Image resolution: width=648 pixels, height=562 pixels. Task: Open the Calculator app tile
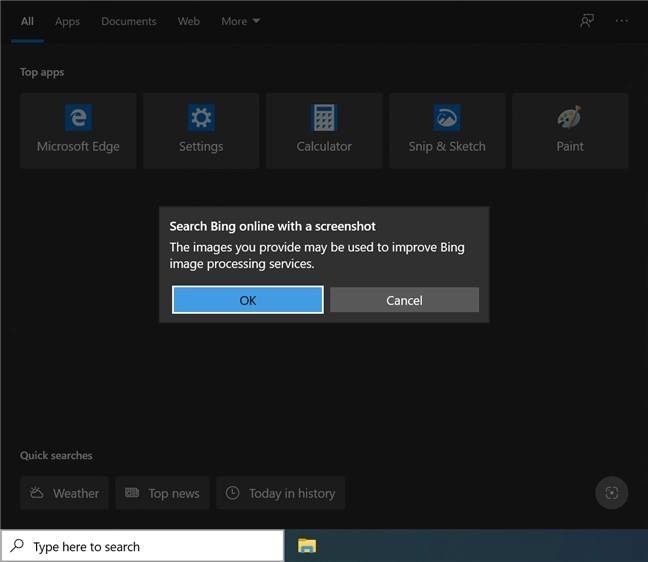[324, 131]
